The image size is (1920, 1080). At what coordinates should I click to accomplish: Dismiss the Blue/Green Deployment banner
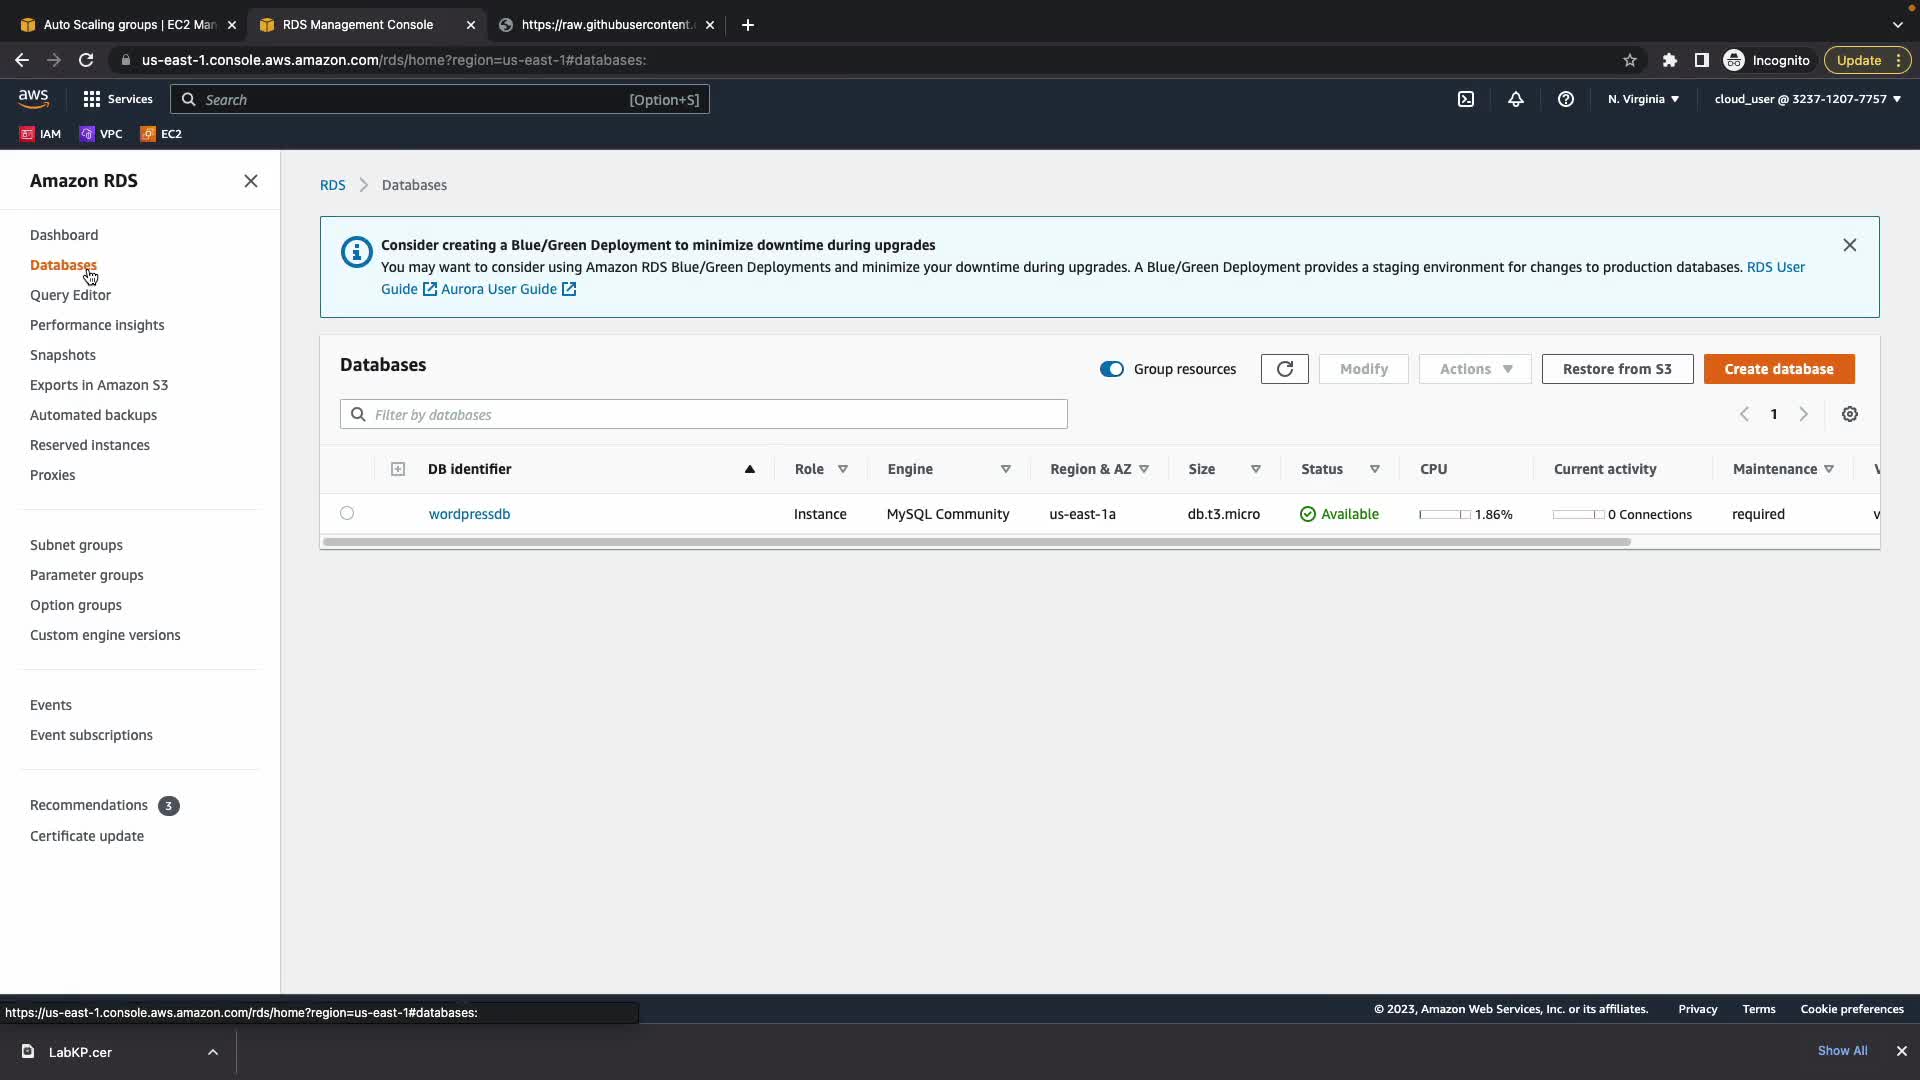tap(1850, 245)
